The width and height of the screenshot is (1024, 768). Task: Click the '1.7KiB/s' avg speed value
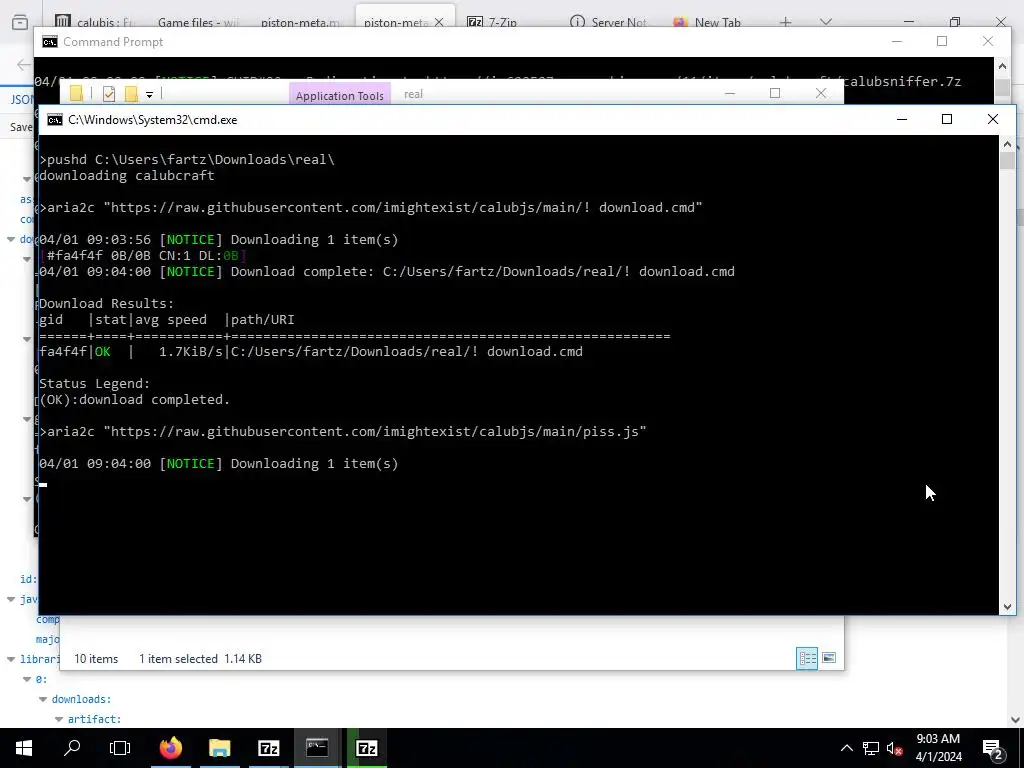191,352
